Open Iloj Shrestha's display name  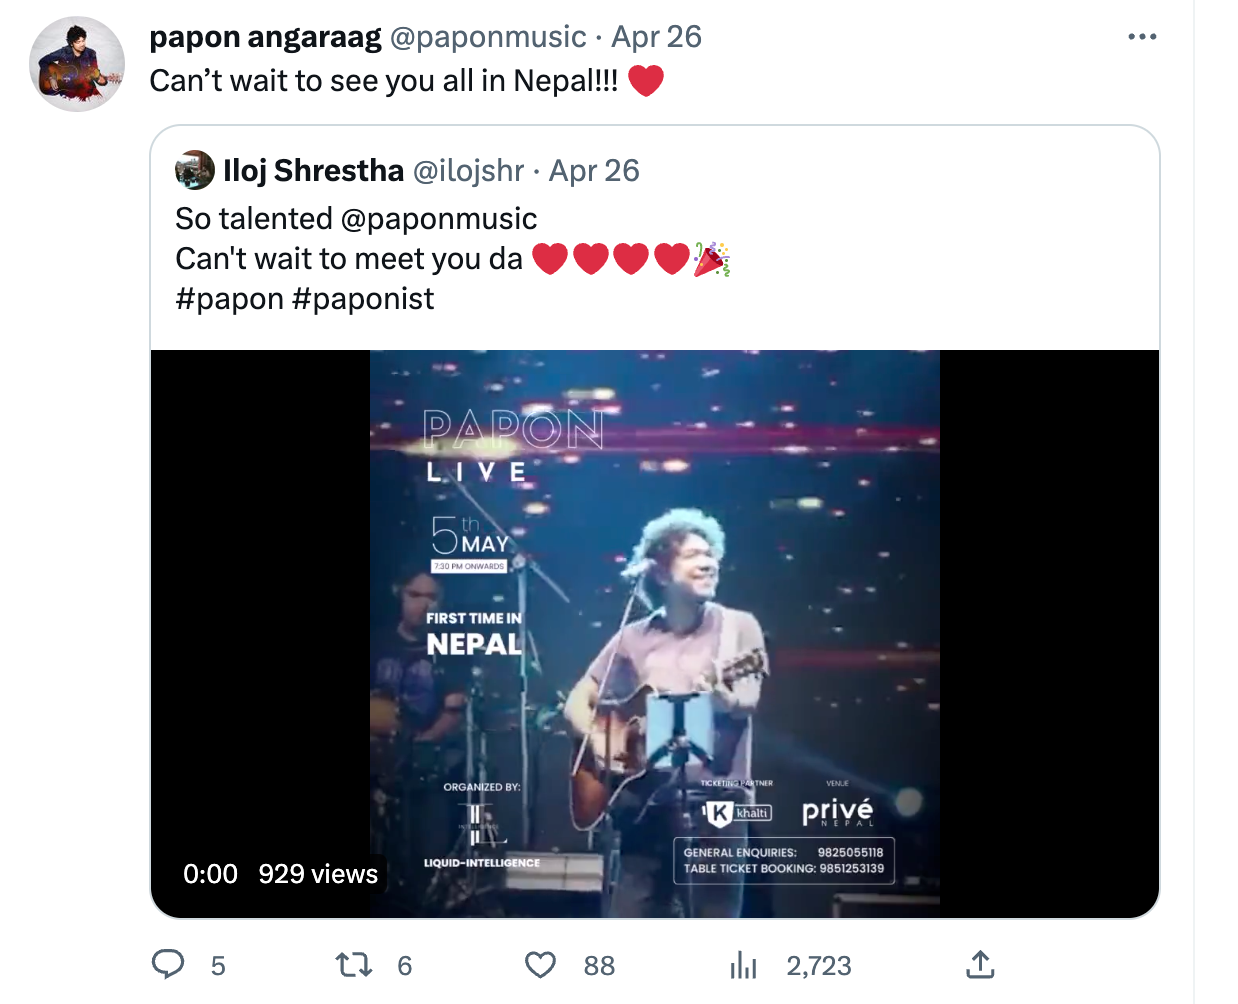(314, 171)
